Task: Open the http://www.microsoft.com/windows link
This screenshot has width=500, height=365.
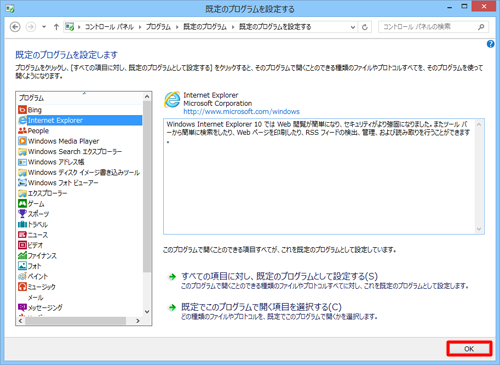Action: [241, 111]
